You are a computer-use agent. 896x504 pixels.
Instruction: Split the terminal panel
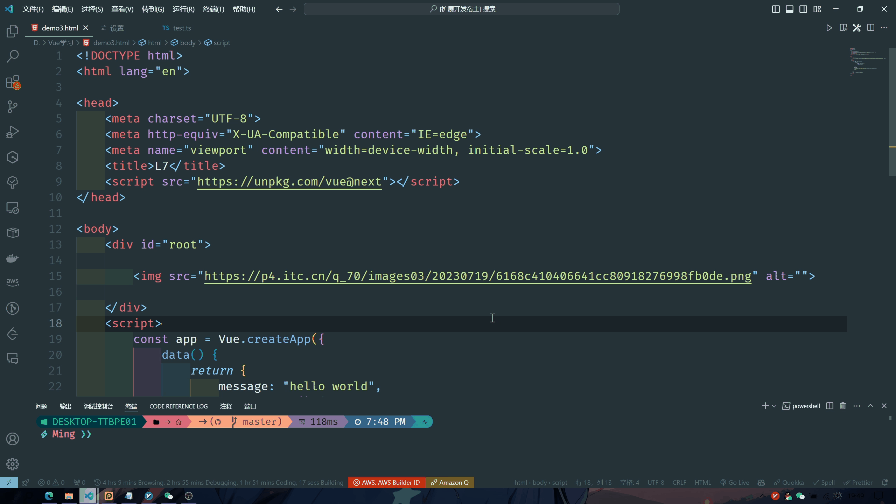tap(829, 406)
